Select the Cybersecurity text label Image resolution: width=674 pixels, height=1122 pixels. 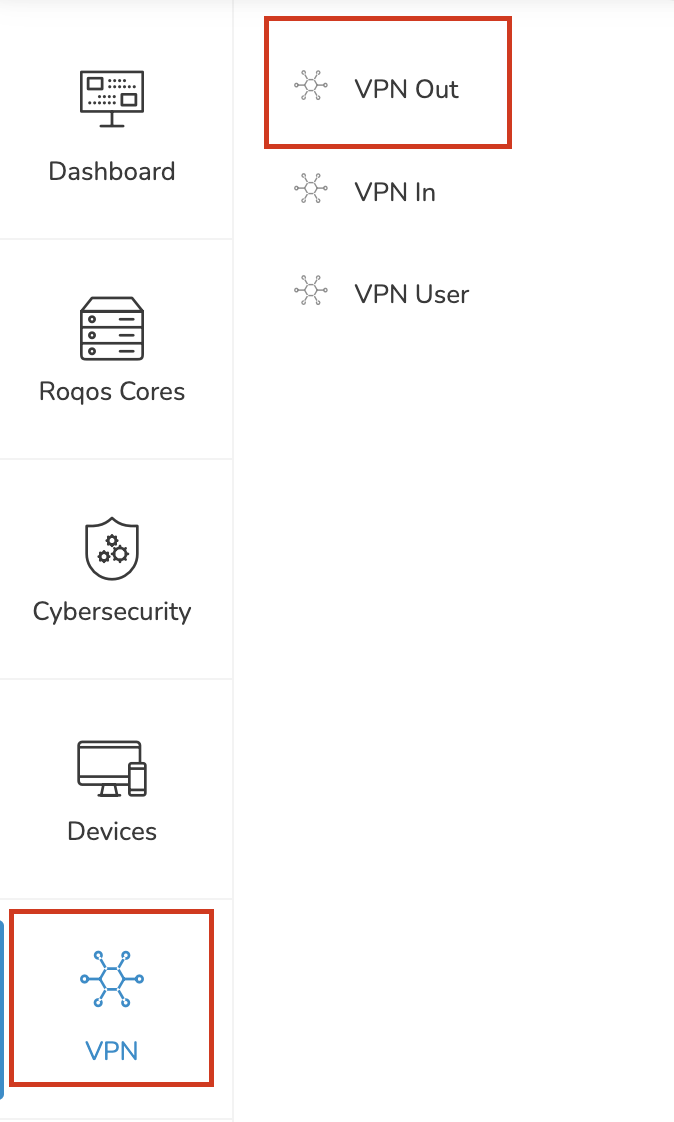pos(112,612)
